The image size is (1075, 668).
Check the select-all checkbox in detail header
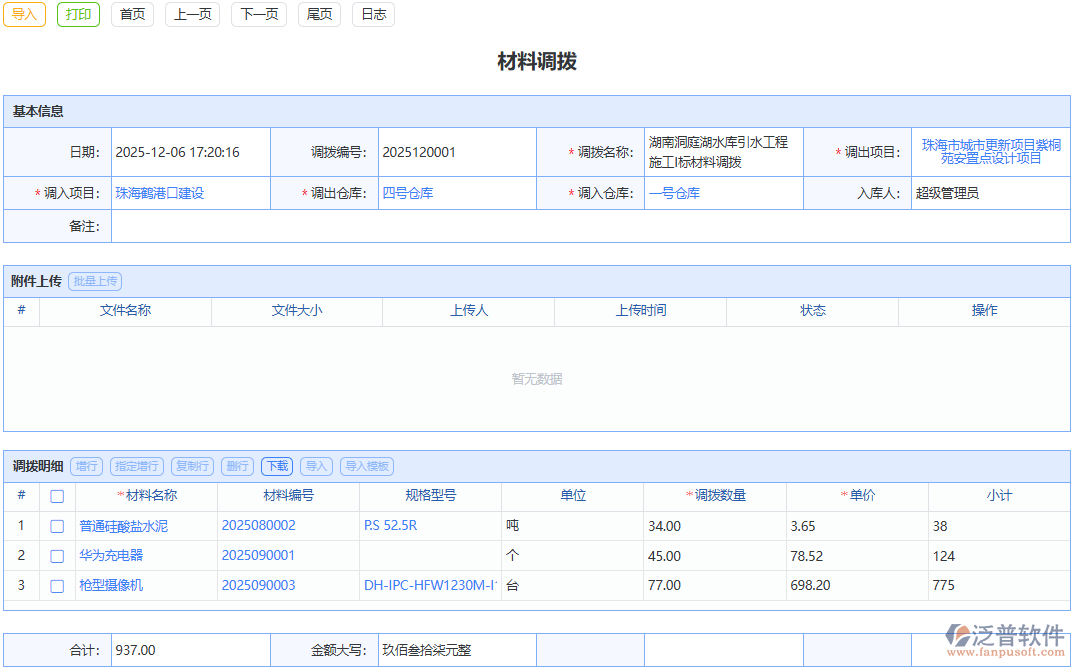coord(57,496)
